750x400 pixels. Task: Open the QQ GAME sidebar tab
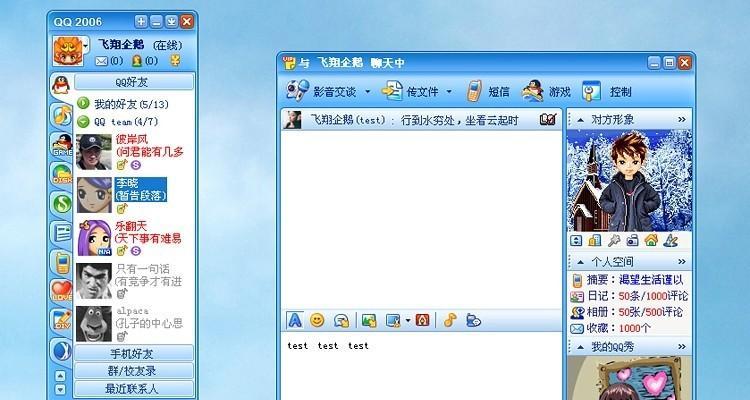click(x=62, y=144)
